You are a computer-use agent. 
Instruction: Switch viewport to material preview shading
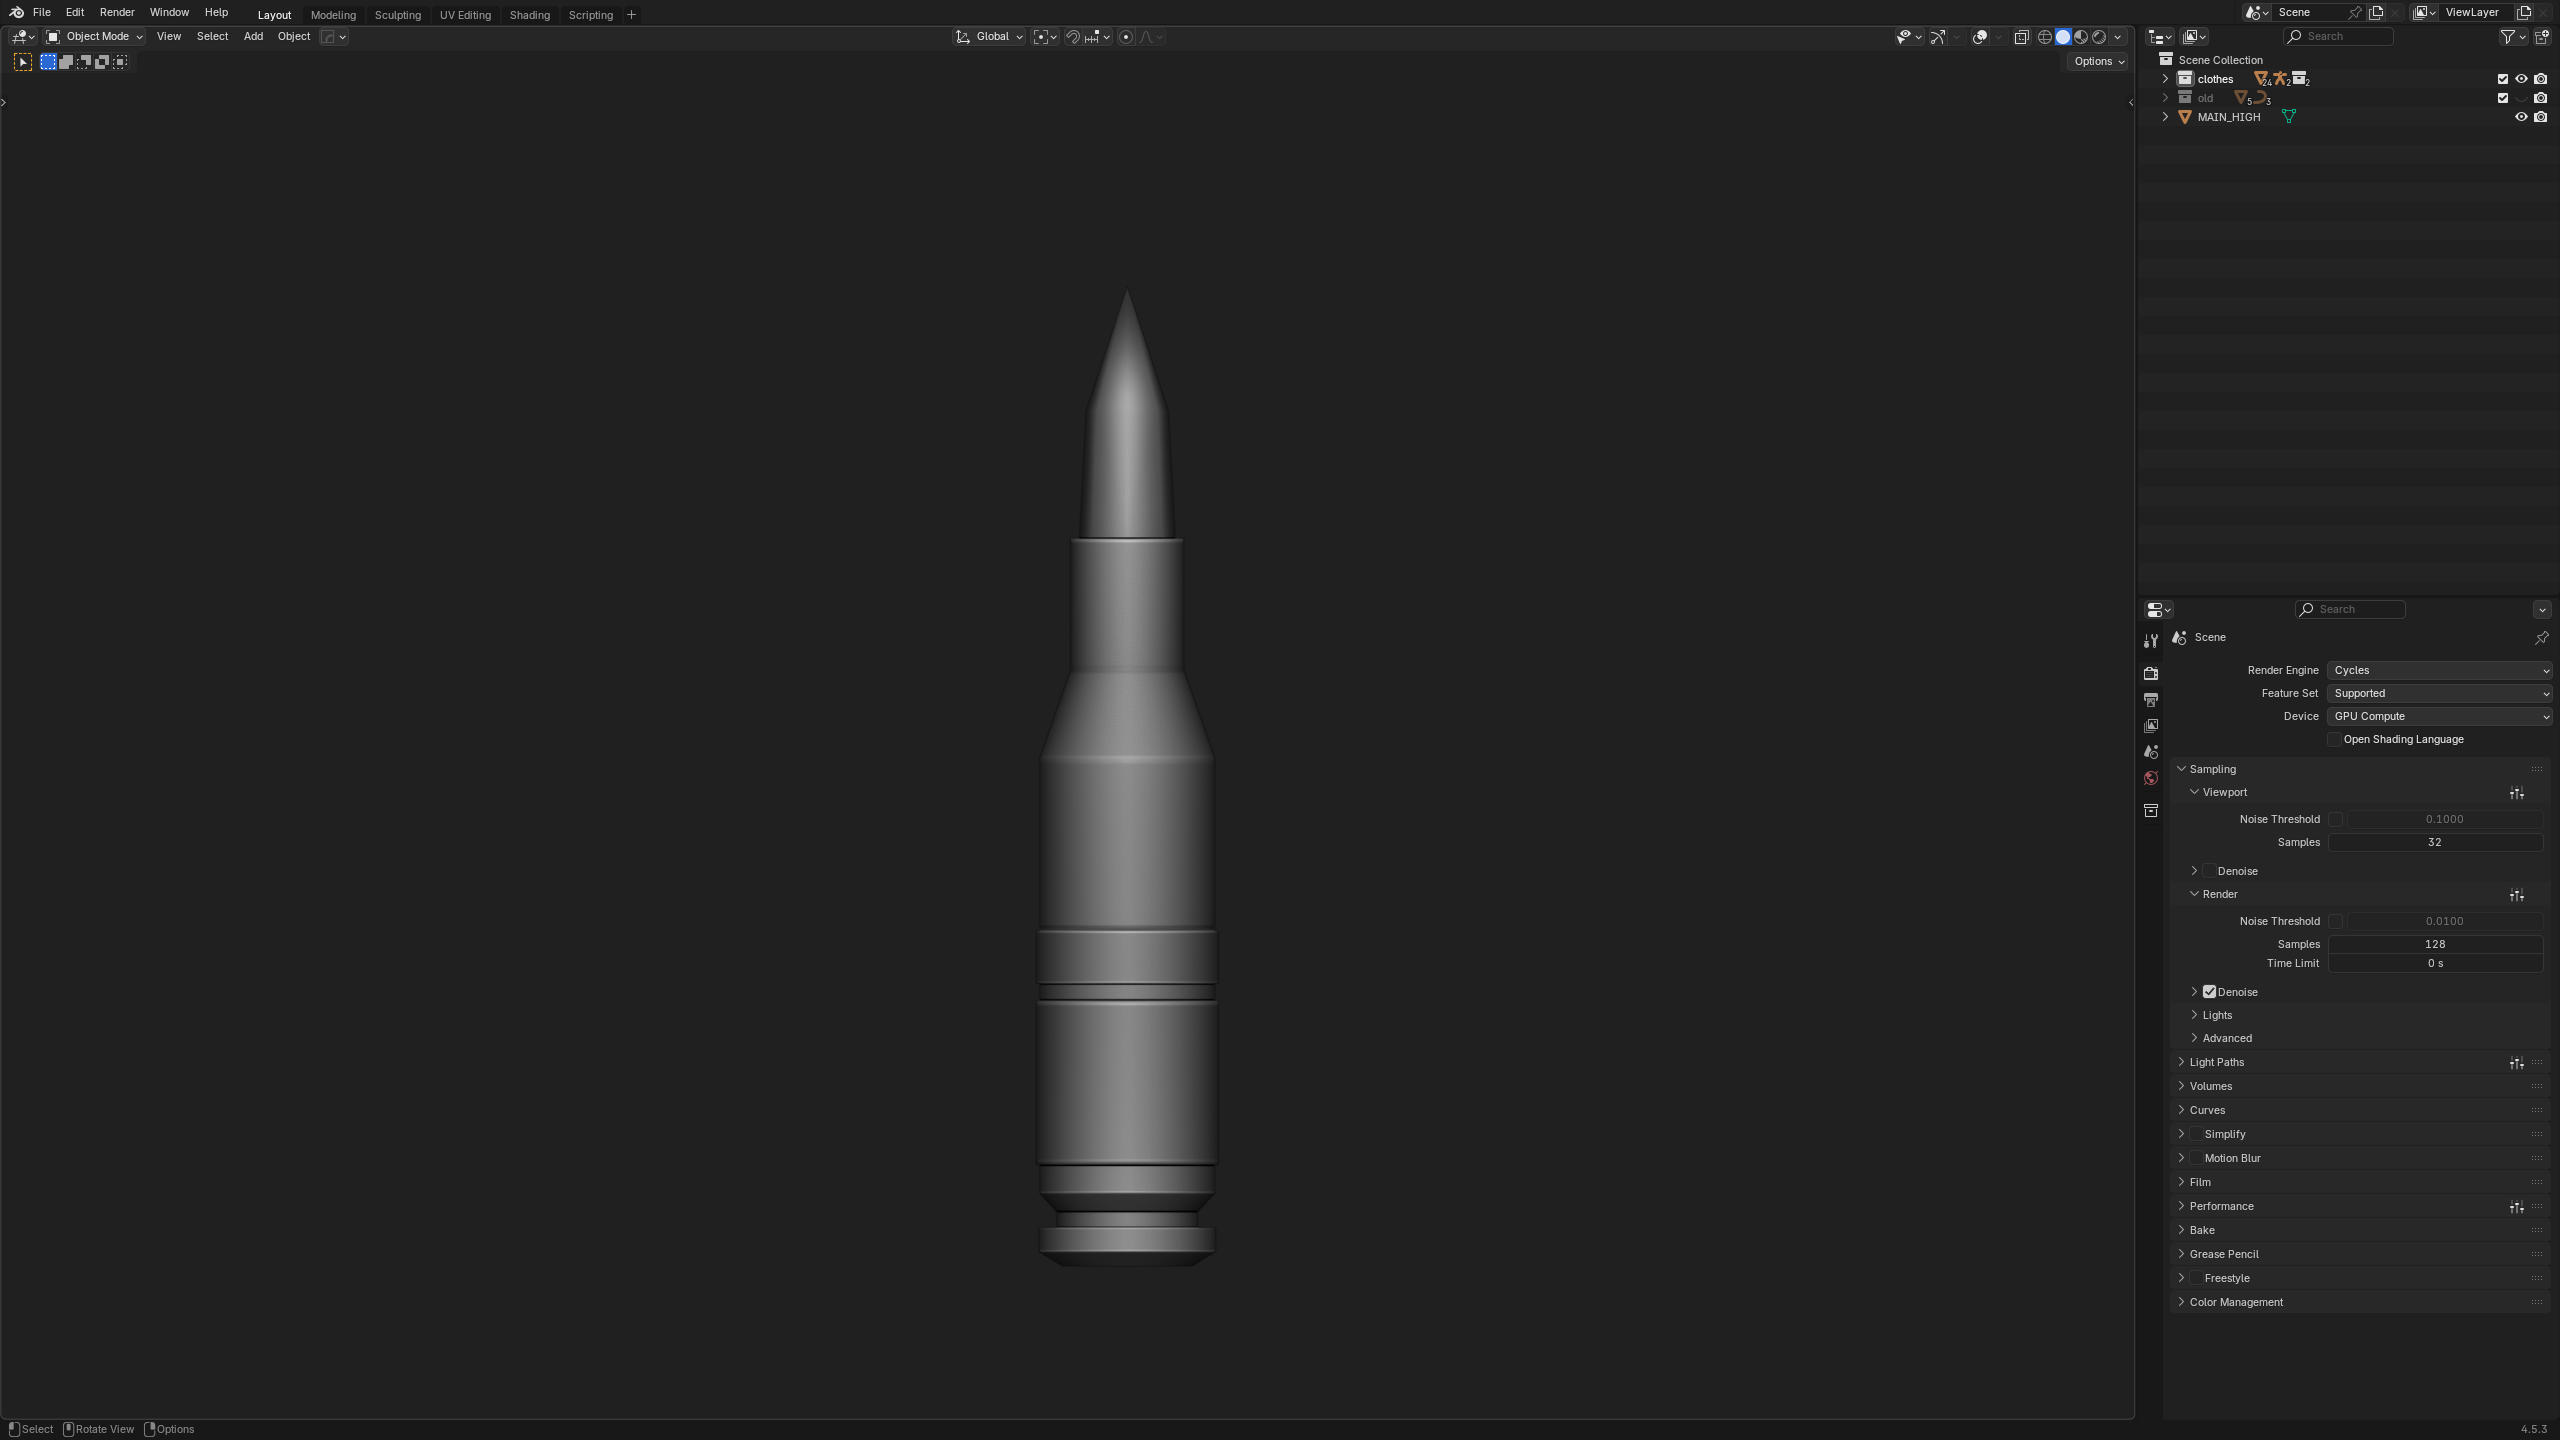point(2081,37)
